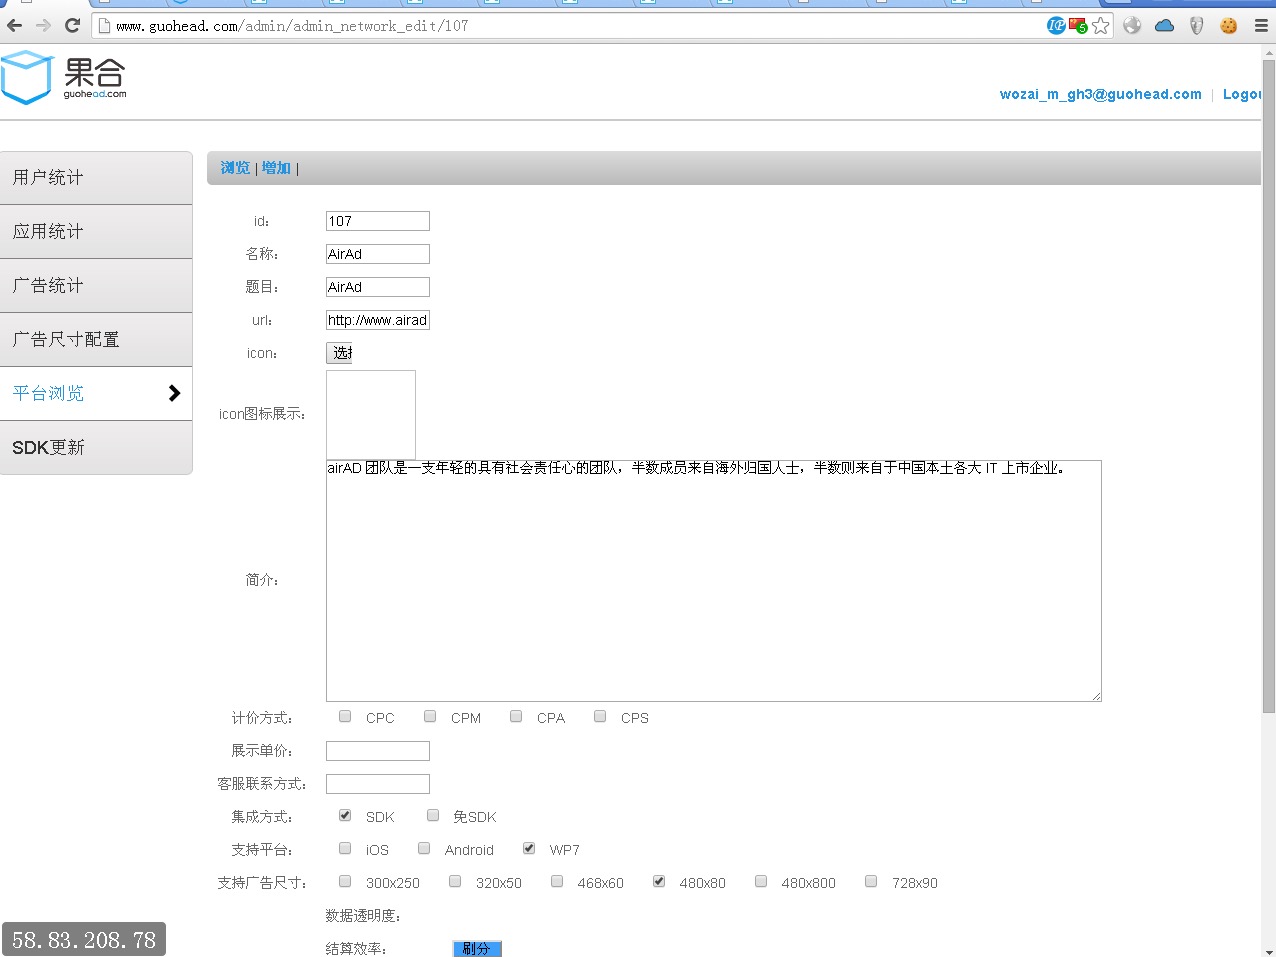1276x957 pixels.
Task: Open 广告统计 in the sidebar
Action: [96, 286]
